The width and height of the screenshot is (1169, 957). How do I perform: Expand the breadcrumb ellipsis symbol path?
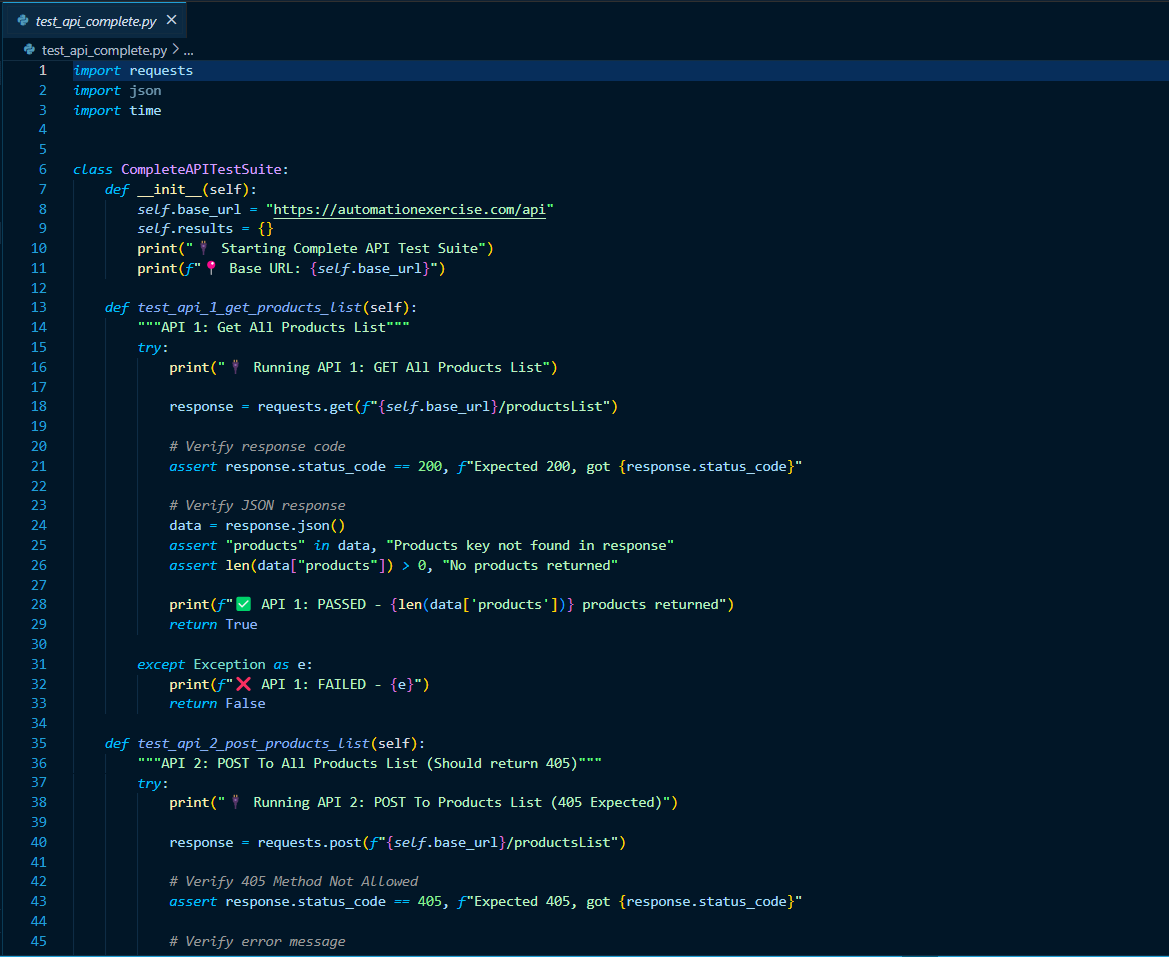[189, 50]
